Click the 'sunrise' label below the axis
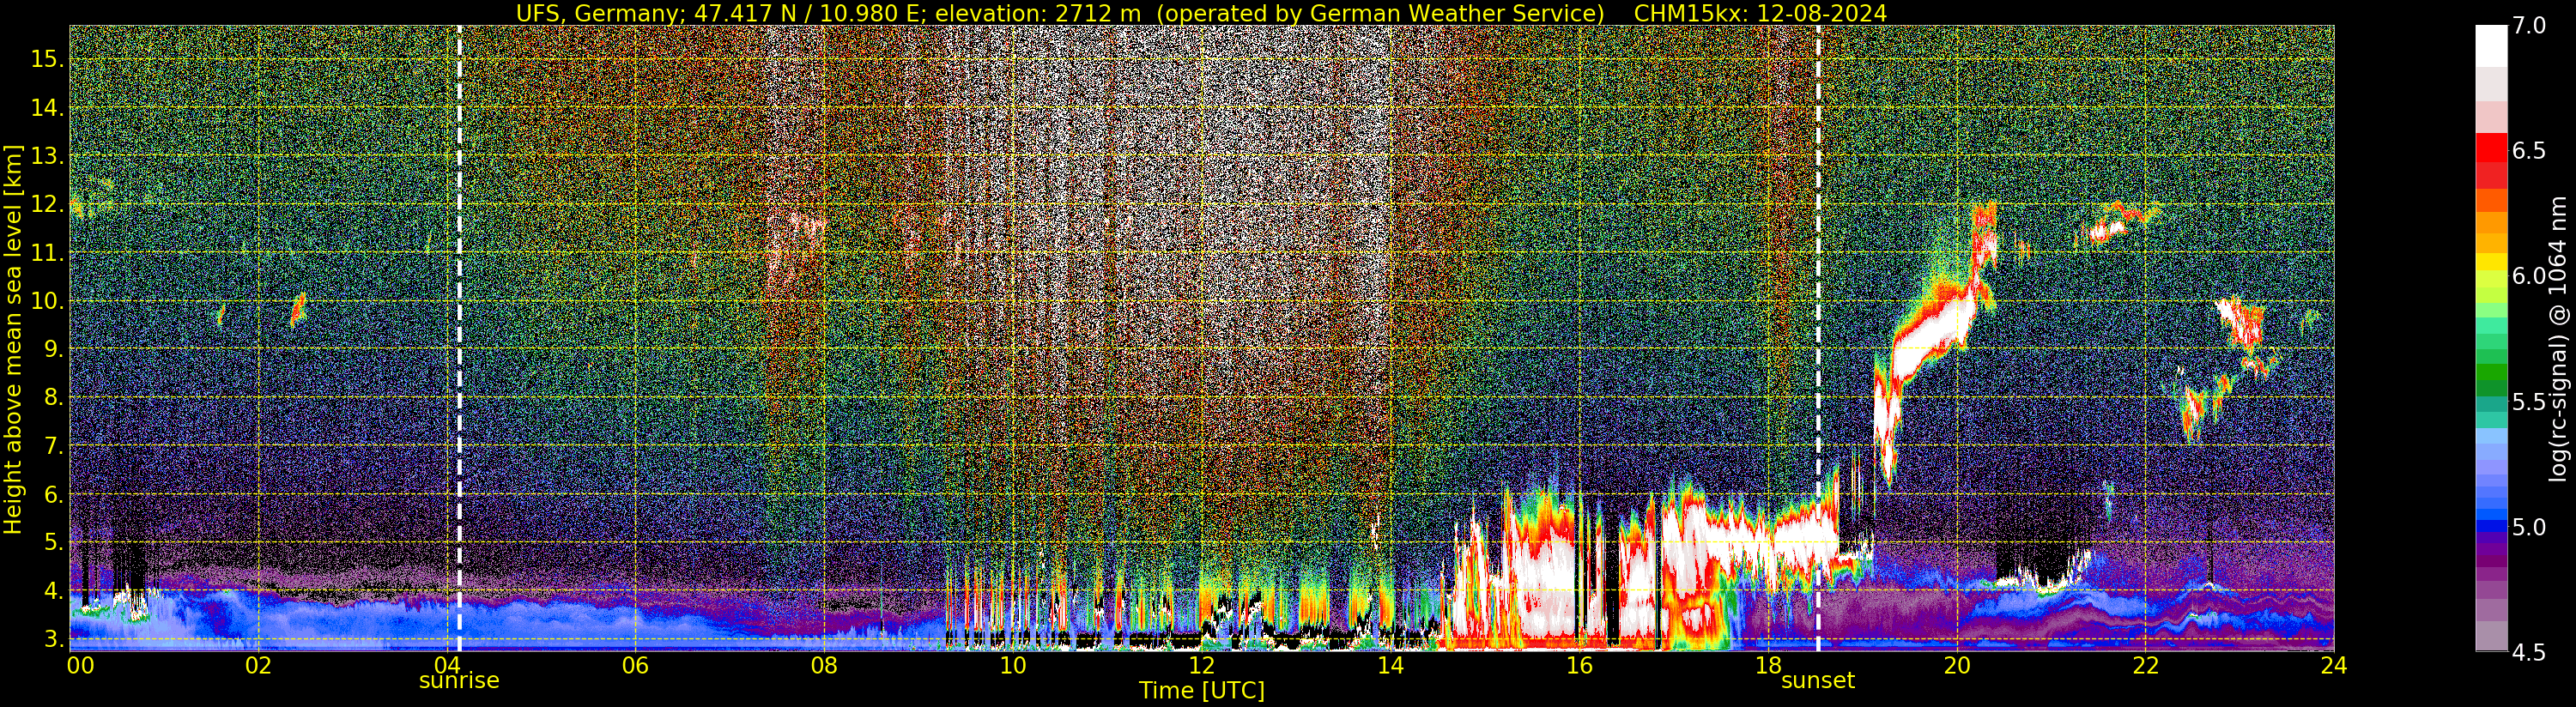The image size is (2576, 707). [x=459, y=681]
